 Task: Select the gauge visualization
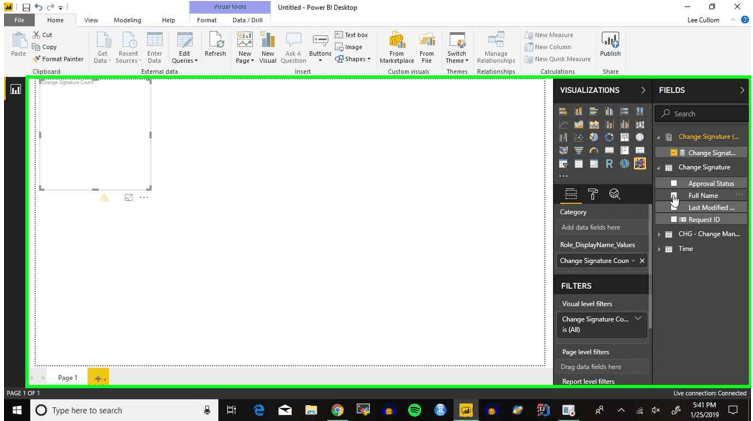(x=594, y=150)
